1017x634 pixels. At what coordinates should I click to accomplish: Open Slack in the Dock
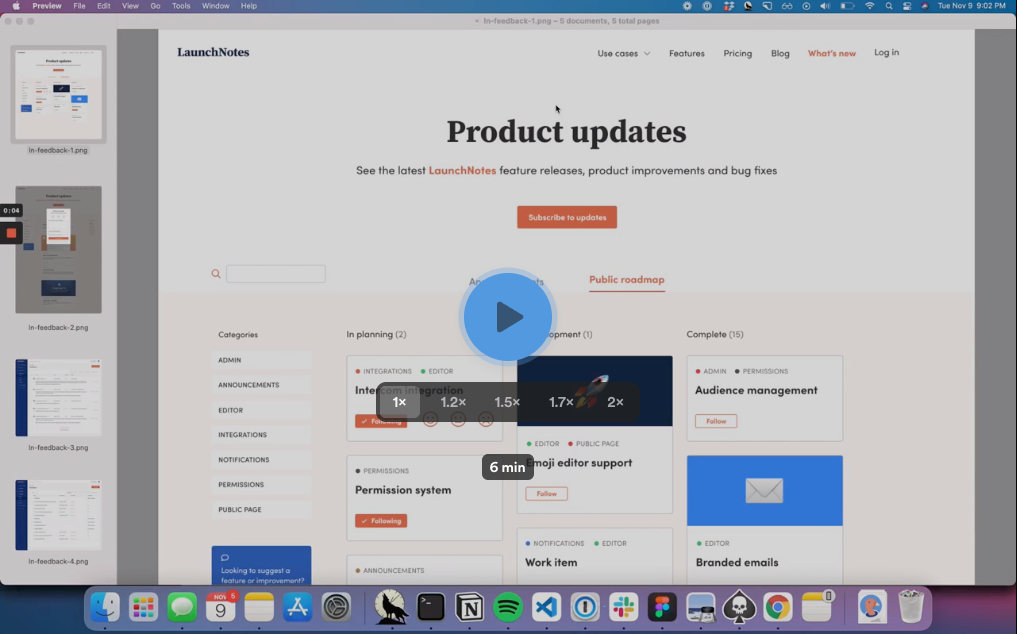pyautogui.click(x=623, y=608)
